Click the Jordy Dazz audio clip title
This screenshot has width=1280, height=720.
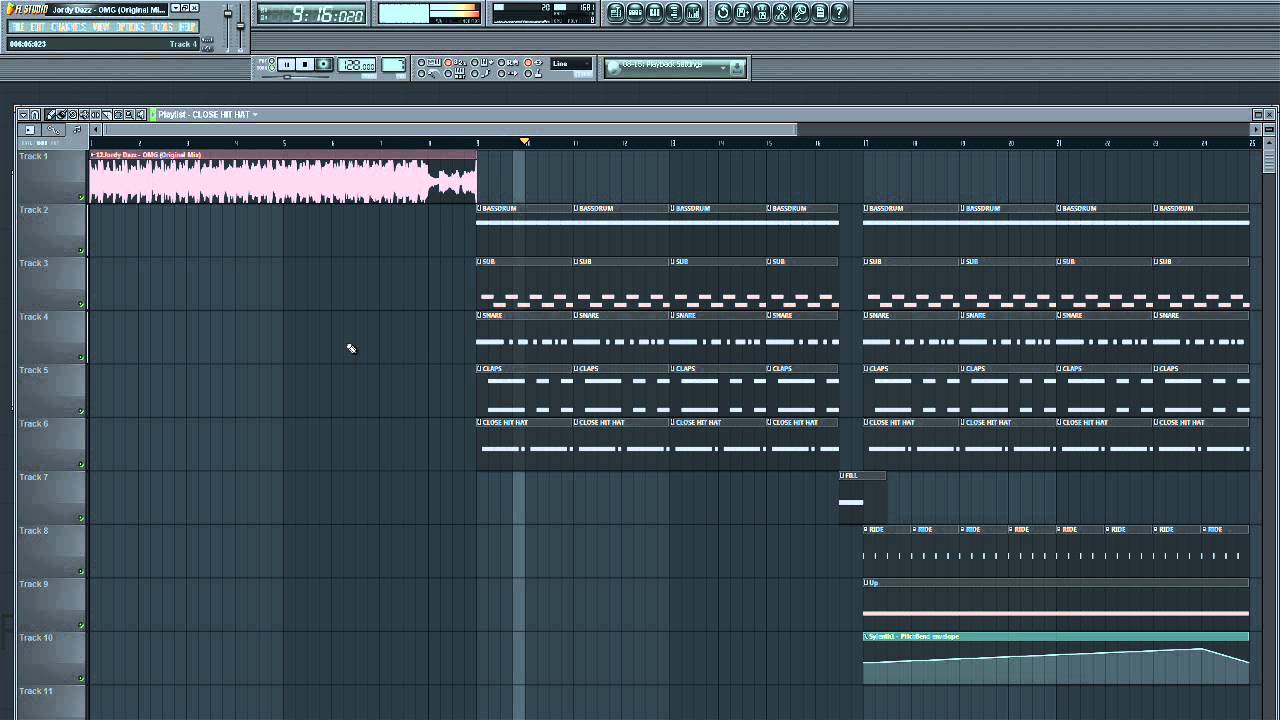point(148,155)
